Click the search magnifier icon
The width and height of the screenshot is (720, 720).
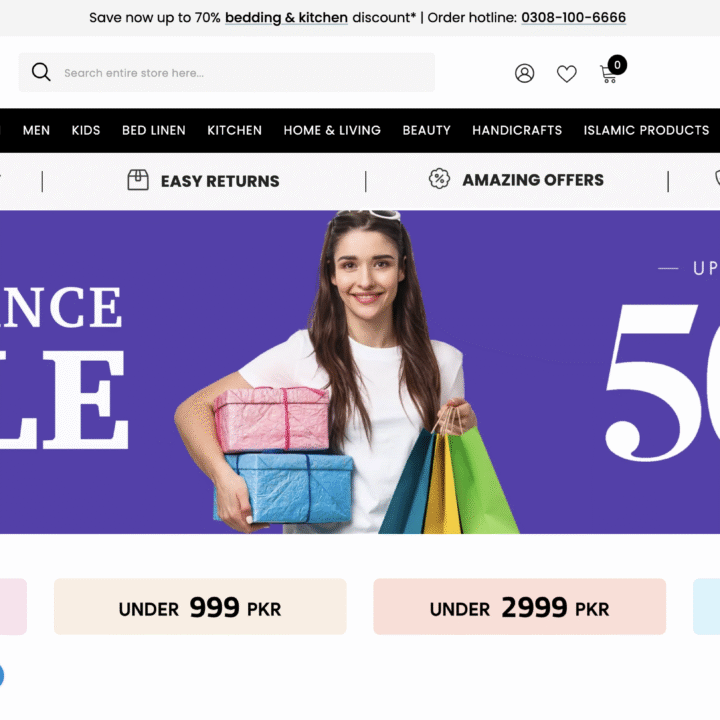tap(41, 72)
